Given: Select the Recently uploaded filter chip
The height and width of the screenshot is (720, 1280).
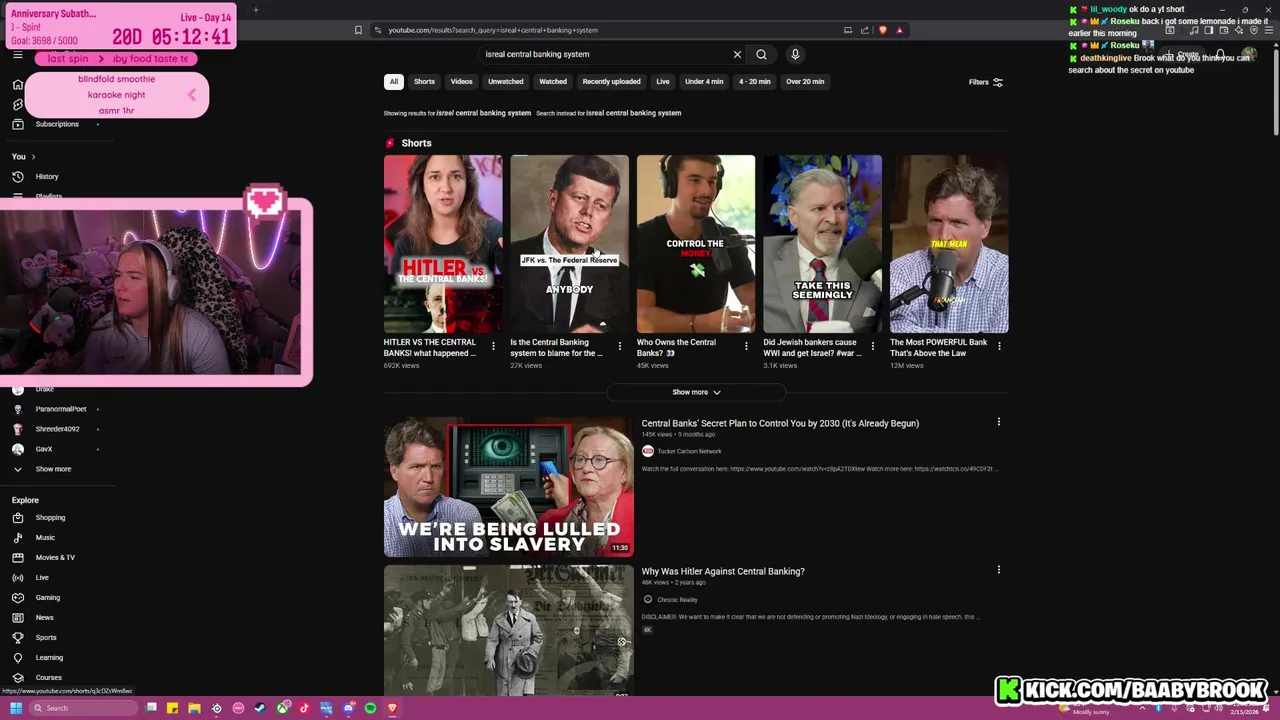Looking at the screenshot, I should 611,82.
